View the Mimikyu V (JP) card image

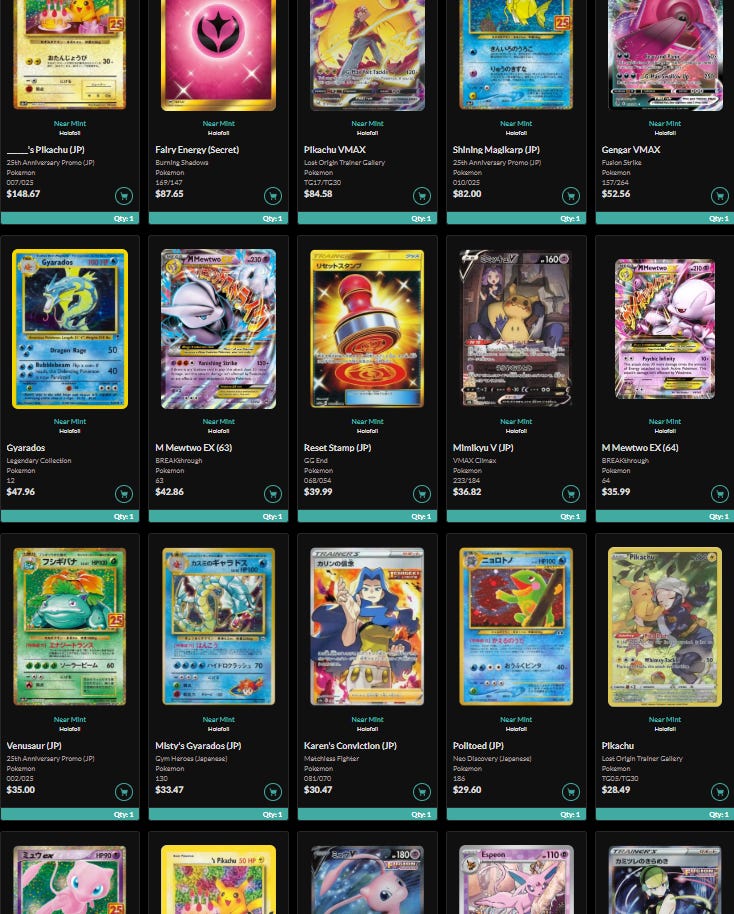[516, 328]
